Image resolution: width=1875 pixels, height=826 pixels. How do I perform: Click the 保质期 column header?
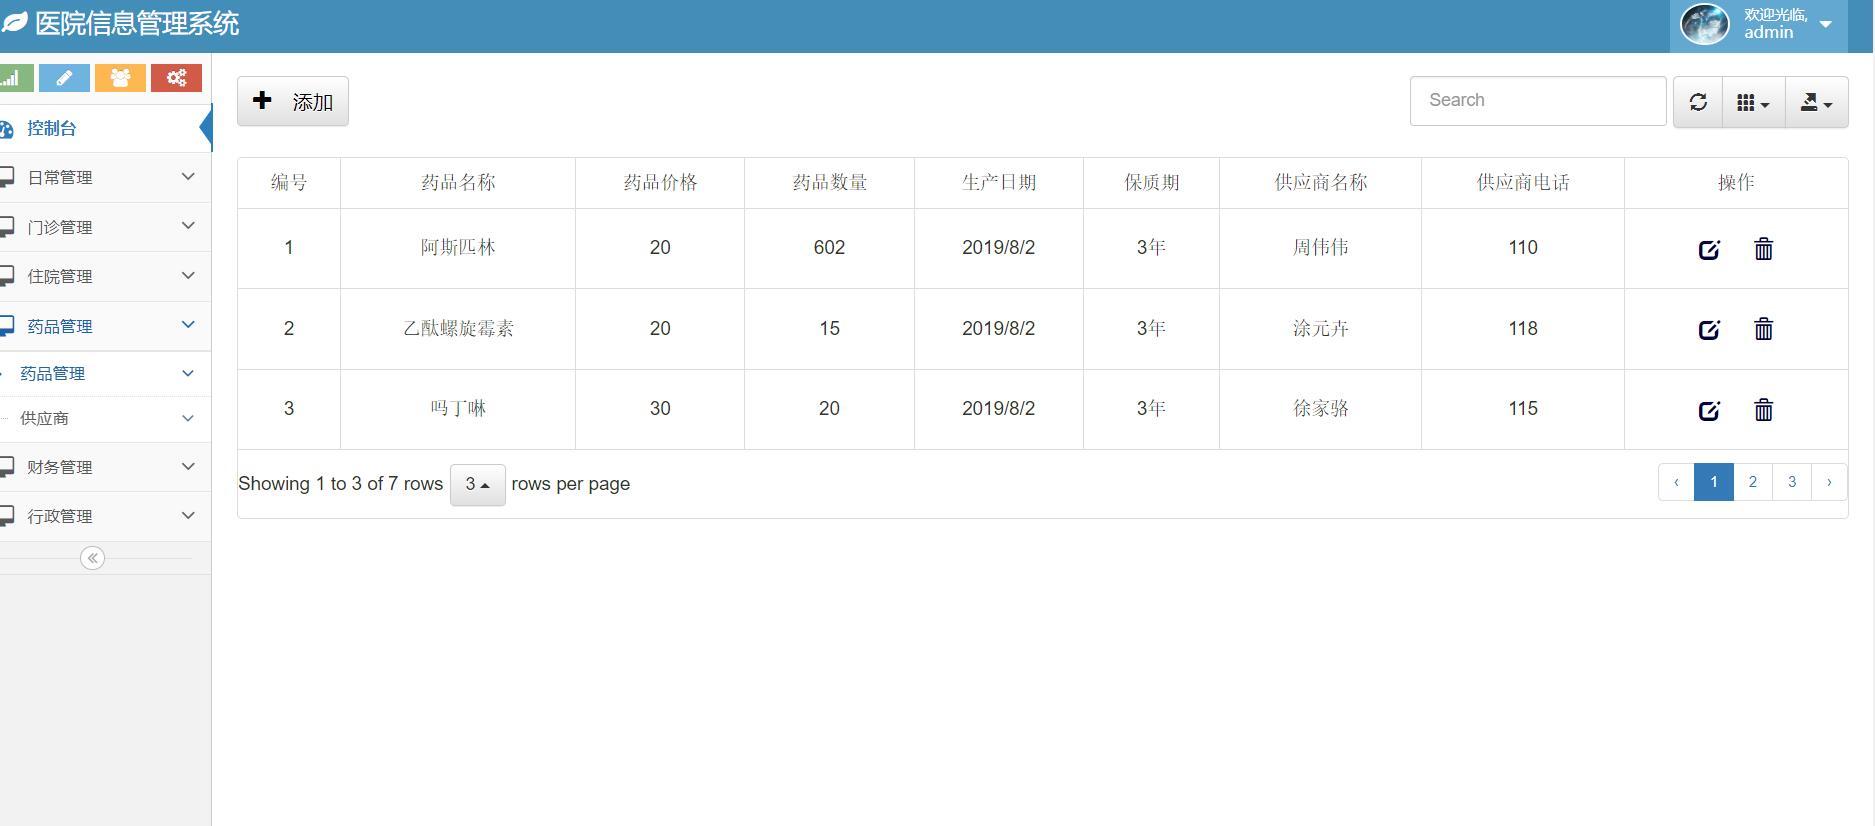click(1152, 183)
